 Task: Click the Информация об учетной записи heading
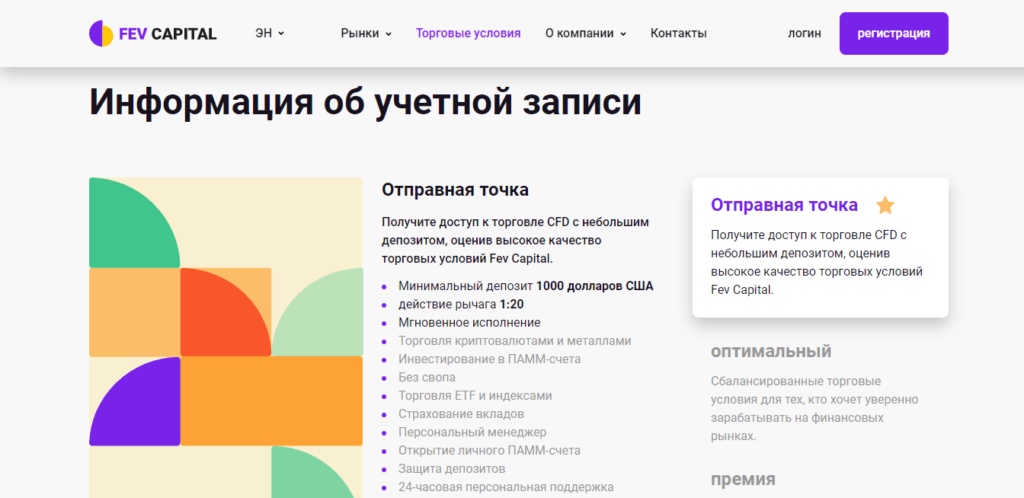[365, 102]
